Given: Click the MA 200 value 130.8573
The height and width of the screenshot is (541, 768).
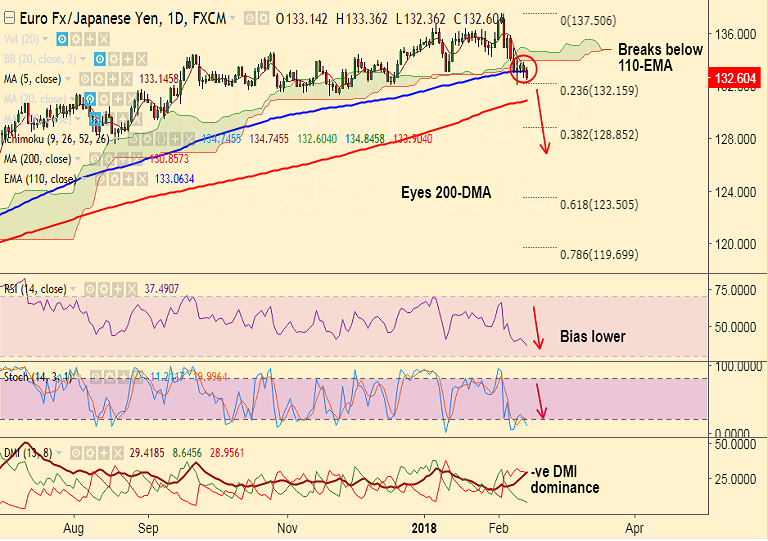Looking at the screenshot, I should (x=169, y=159).
